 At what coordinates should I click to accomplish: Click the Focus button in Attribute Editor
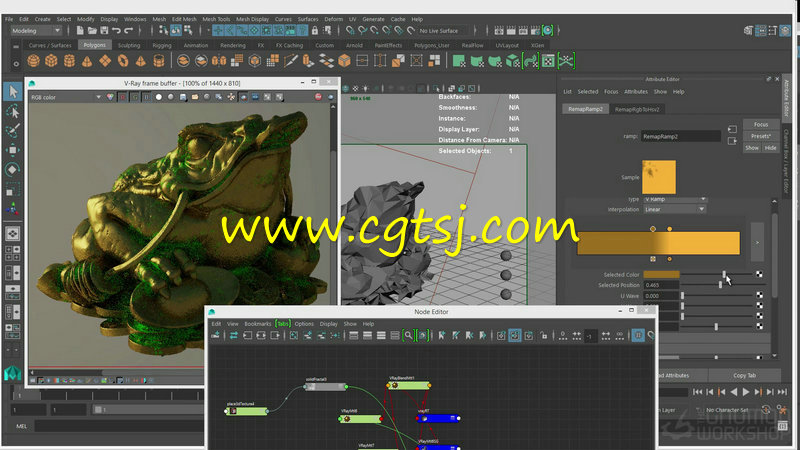click(x=761, y=124)
